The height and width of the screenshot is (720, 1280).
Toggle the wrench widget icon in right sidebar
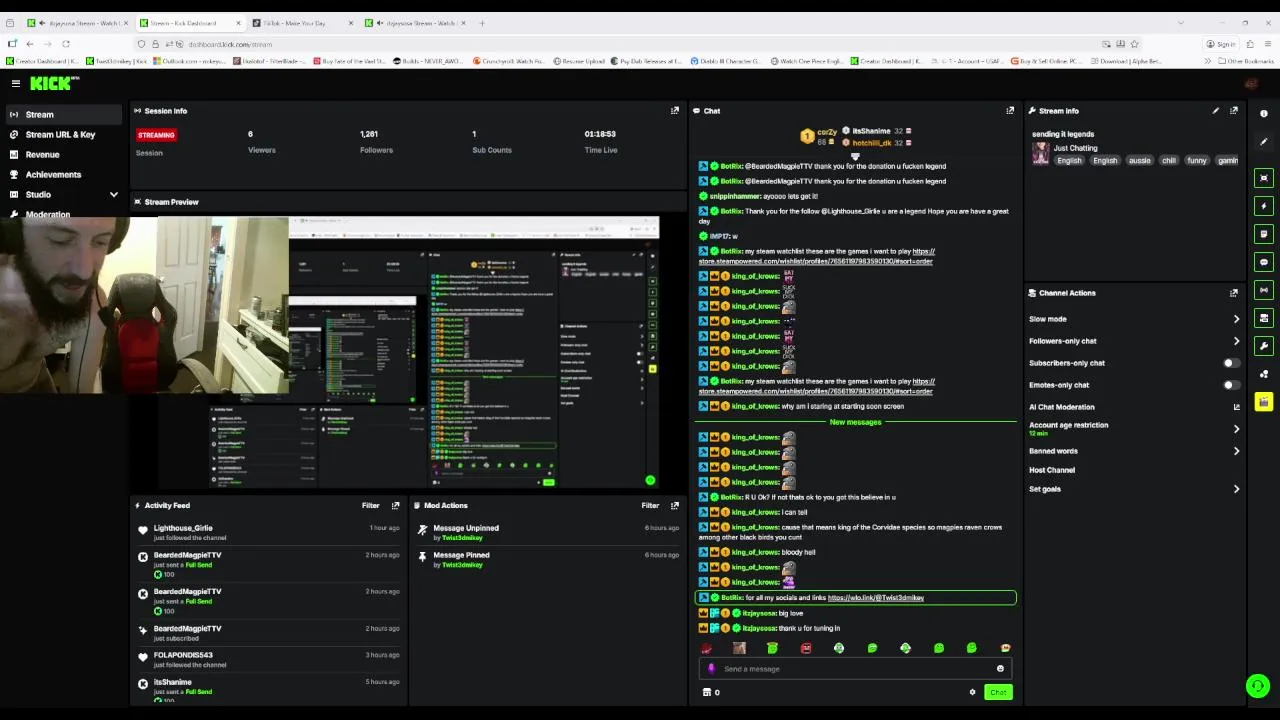pyautogui.click(x=1264, y=346)
